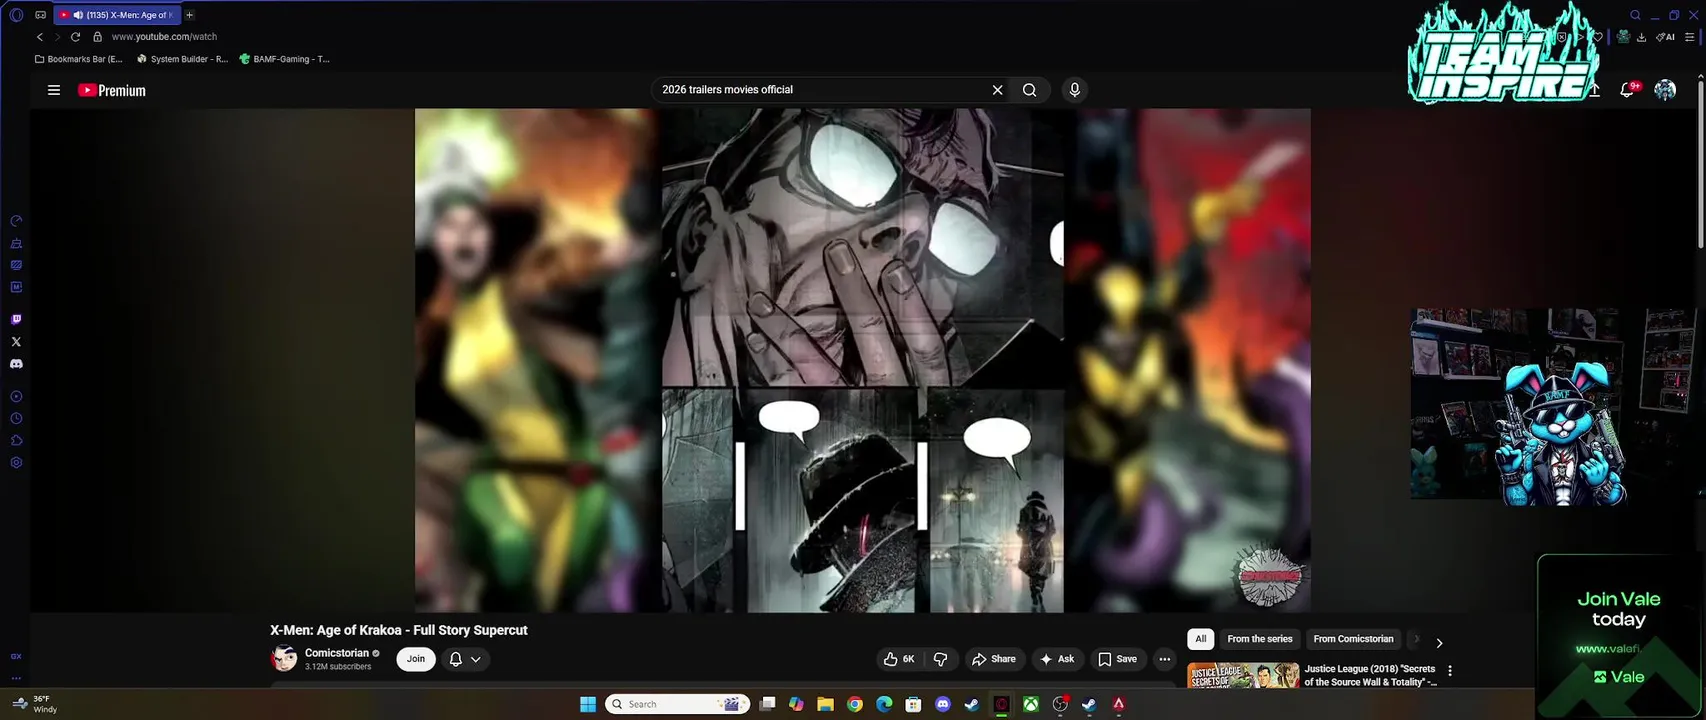Open options for Justice League recommendation
The height and width of the screenshot is (720, 1706).
[1450, 671]
